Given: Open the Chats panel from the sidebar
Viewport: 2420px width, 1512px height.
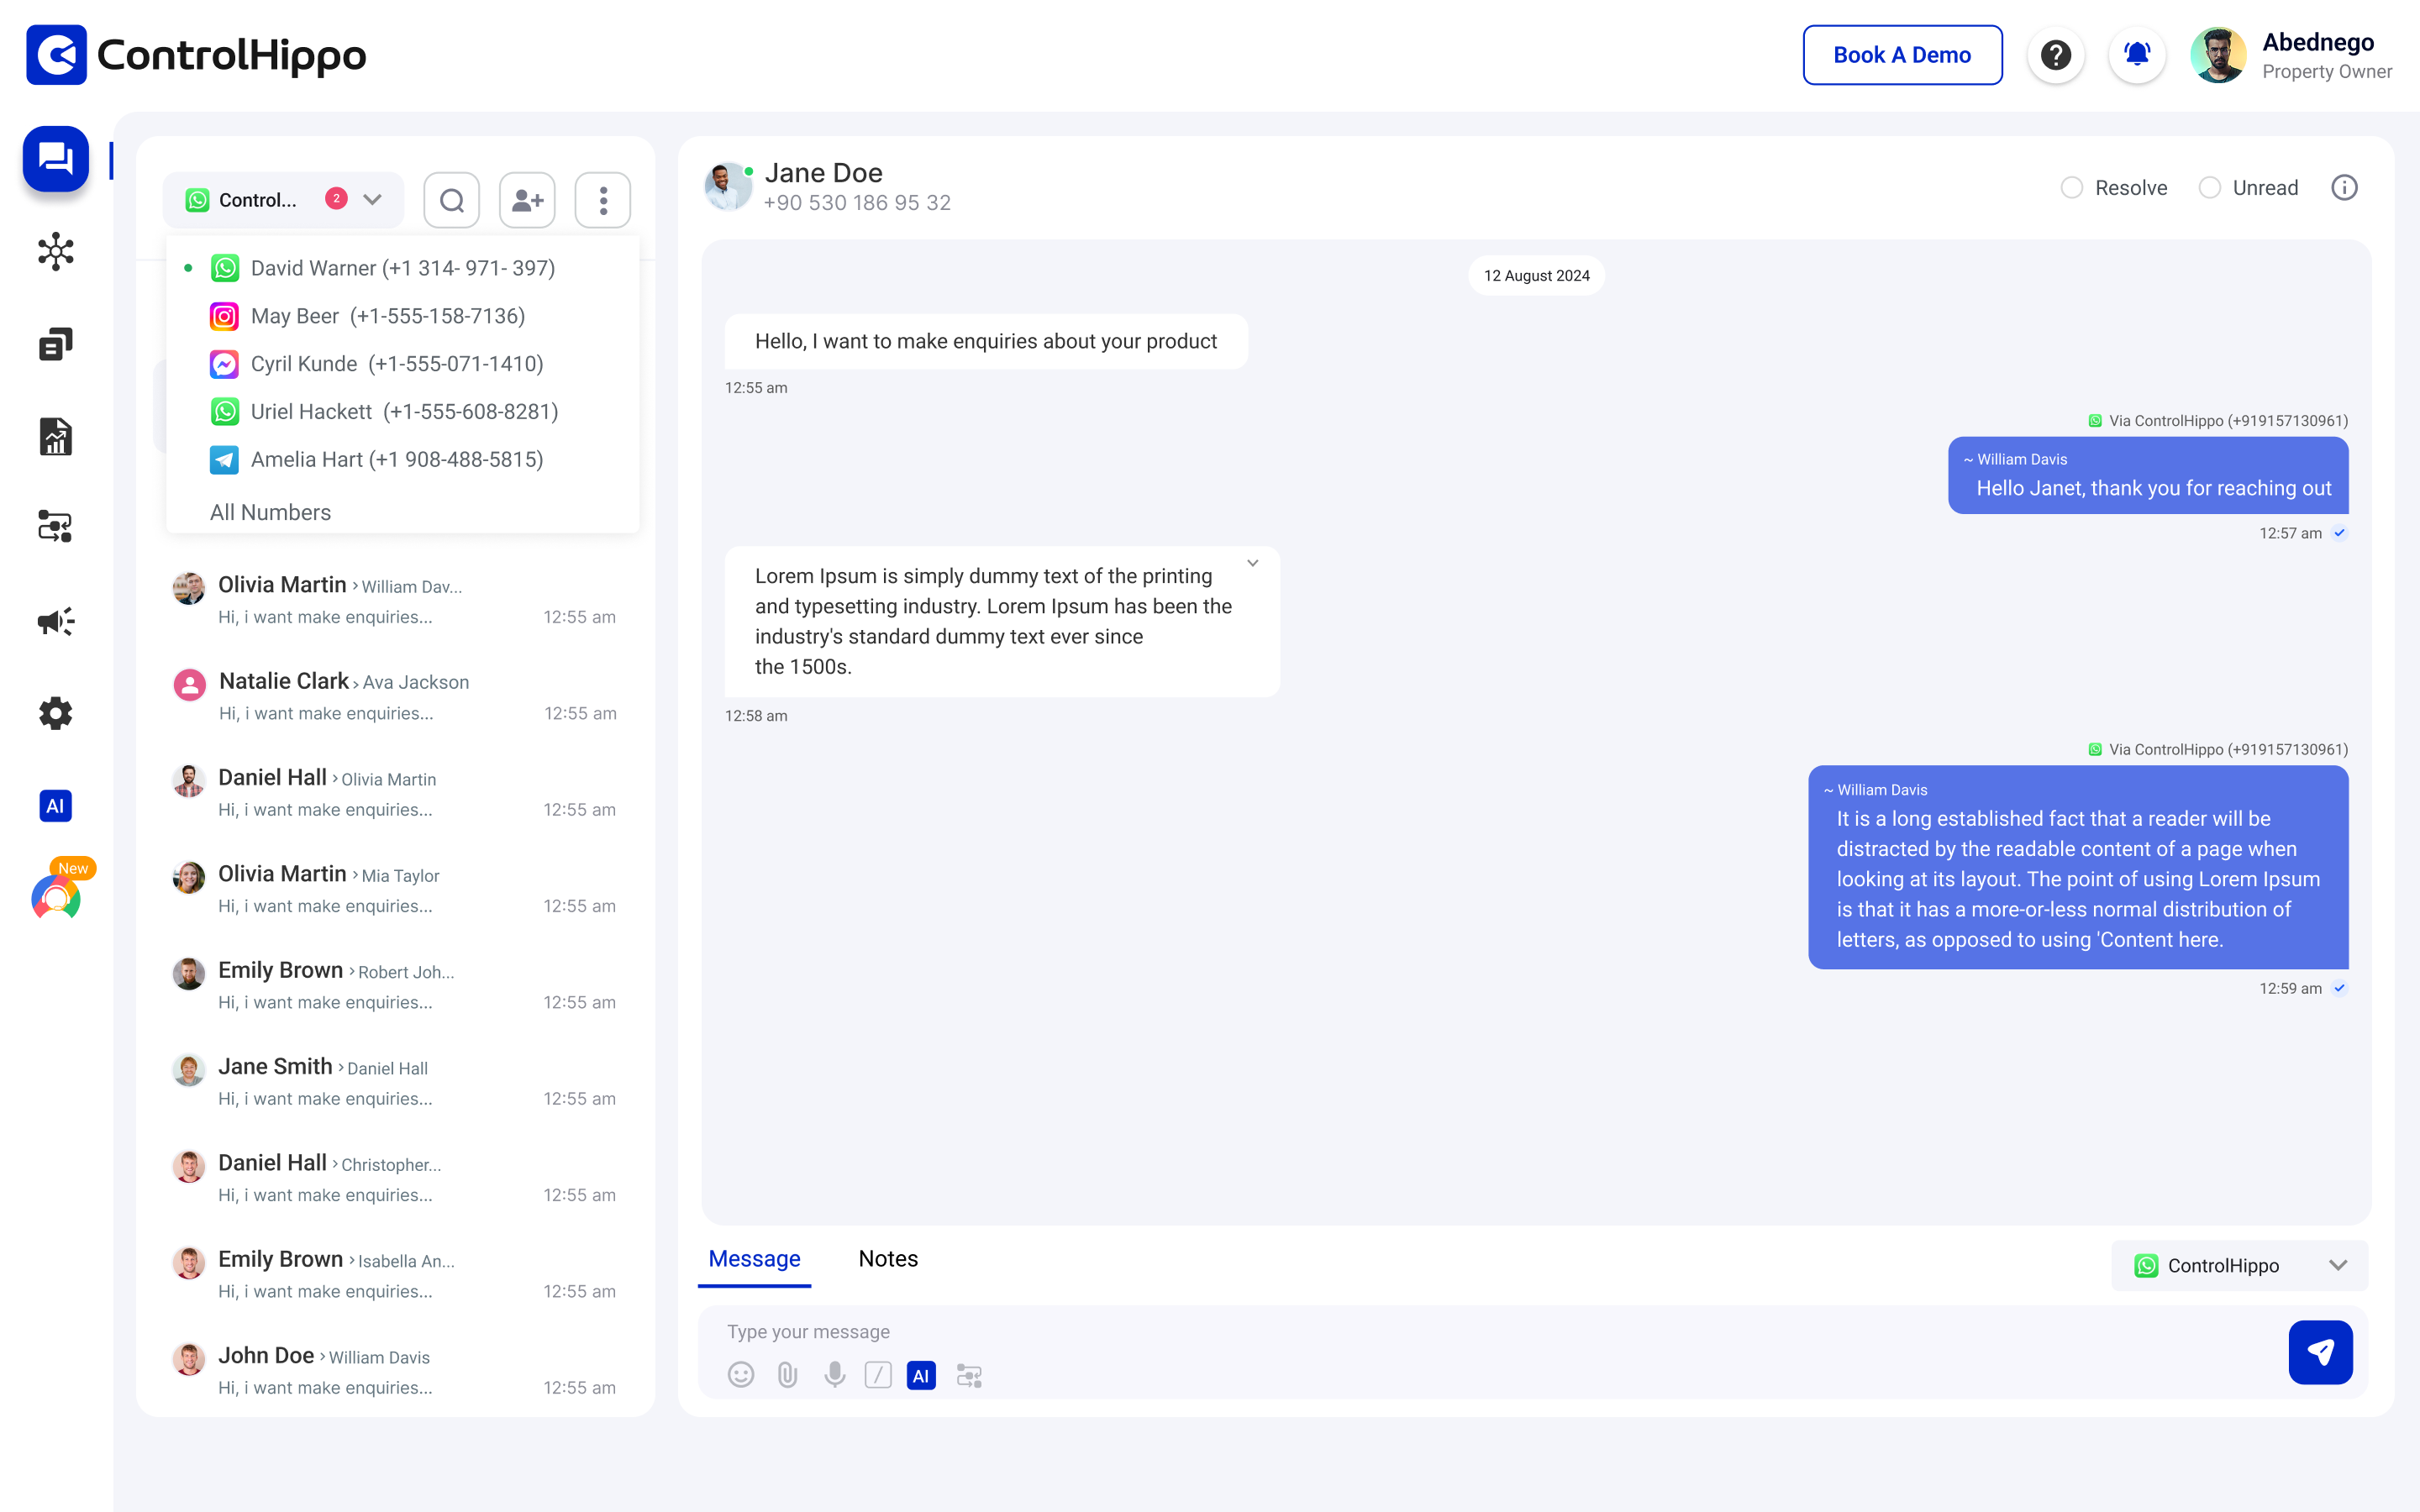Looking at the screenshot, I should pos(55,158).
